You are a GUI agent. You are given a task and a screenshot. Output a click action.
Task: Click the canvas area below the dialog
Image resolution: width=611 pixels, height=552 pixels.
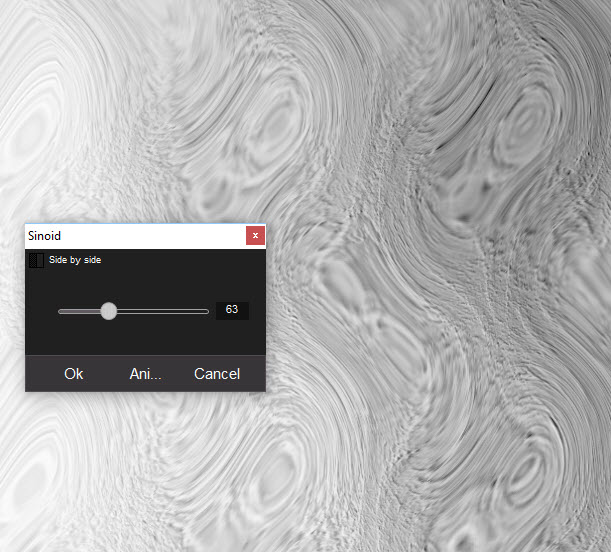140,470
